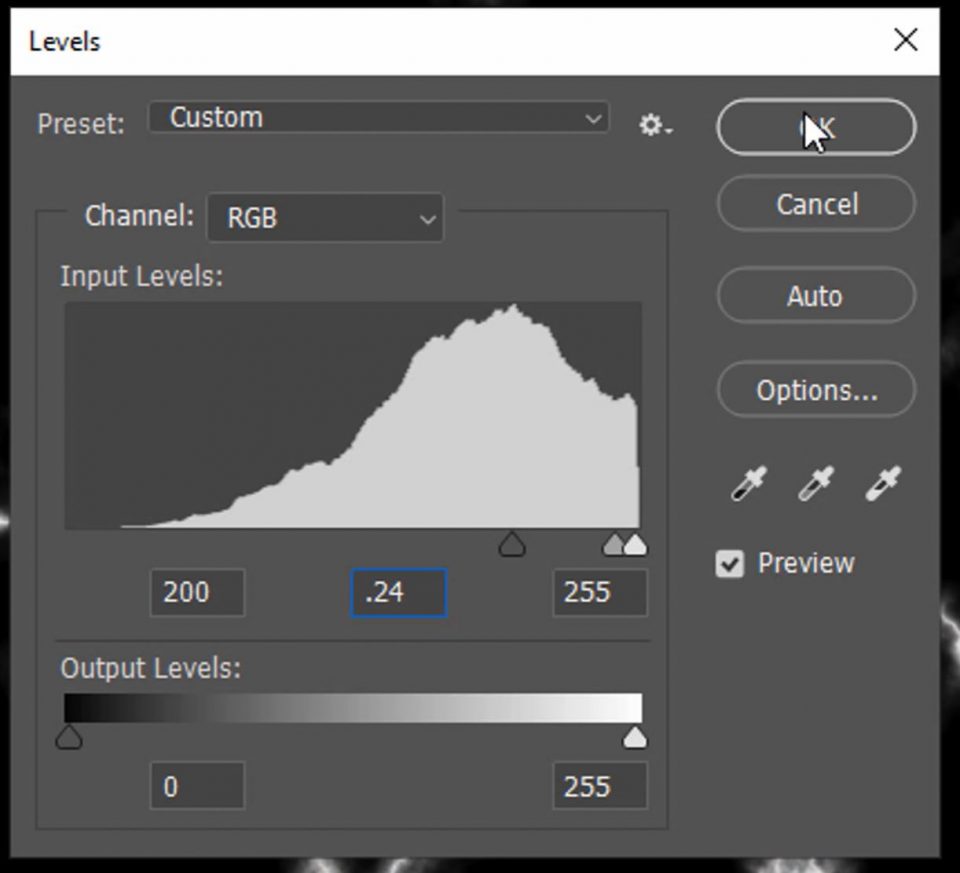Uncheck the Preview checkbox

point(730,564)
